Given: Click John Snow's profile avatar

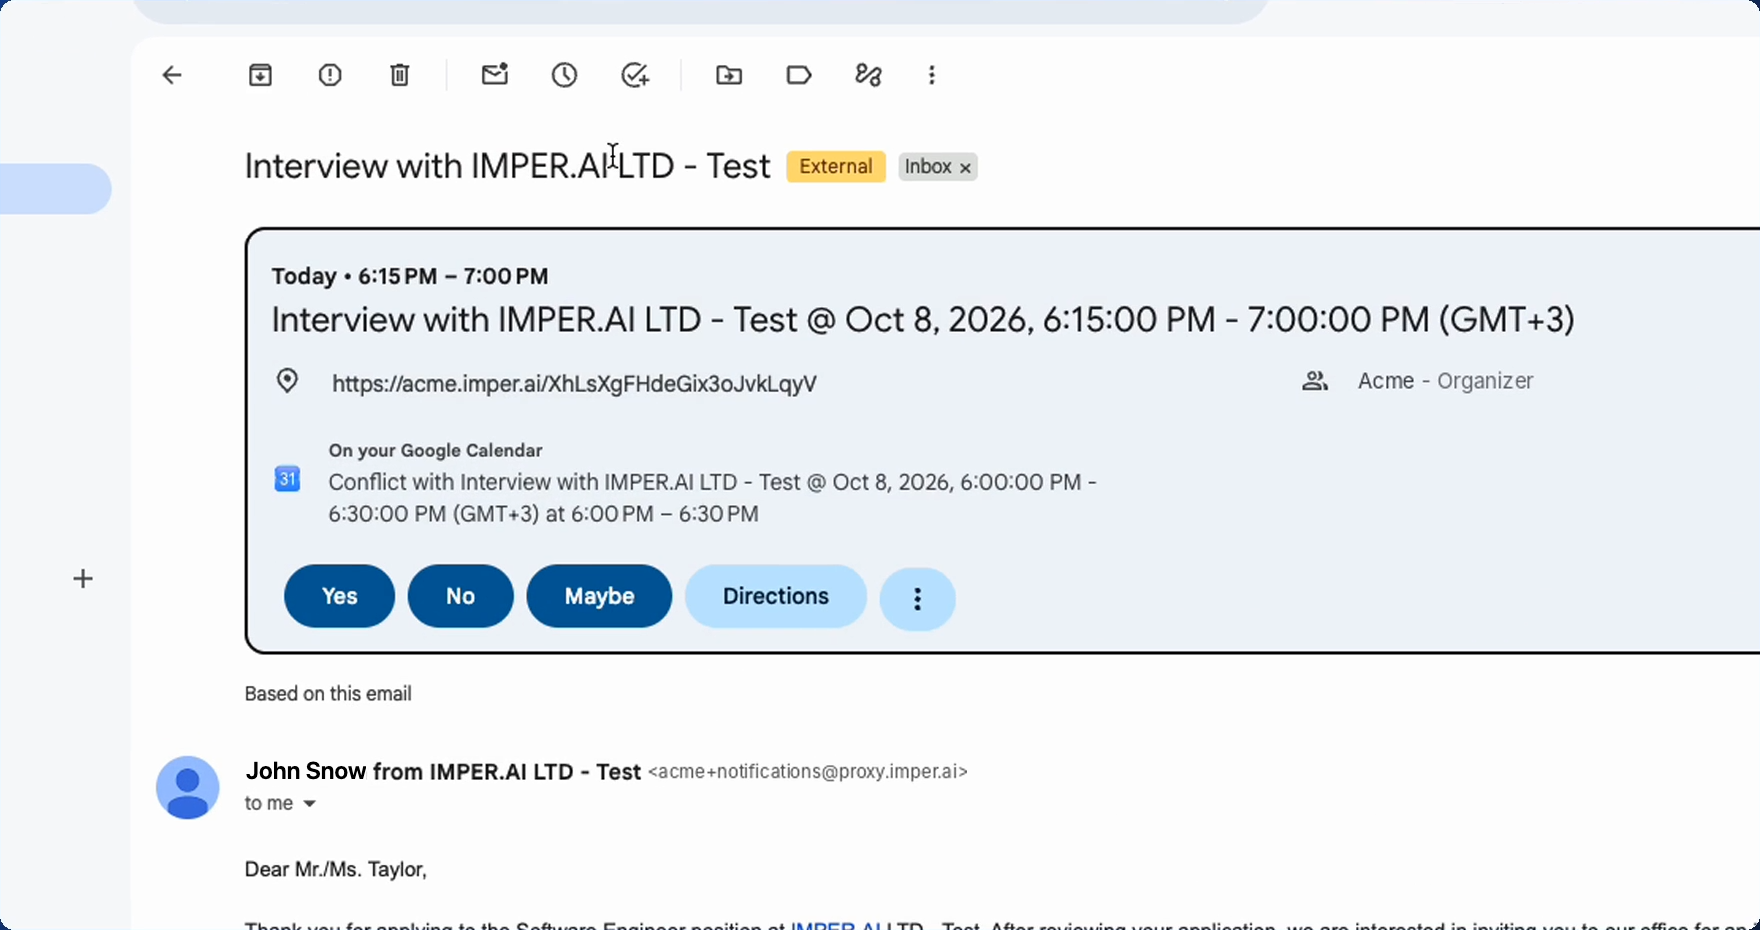Looking at the screenshot, I should coord(188,788).
